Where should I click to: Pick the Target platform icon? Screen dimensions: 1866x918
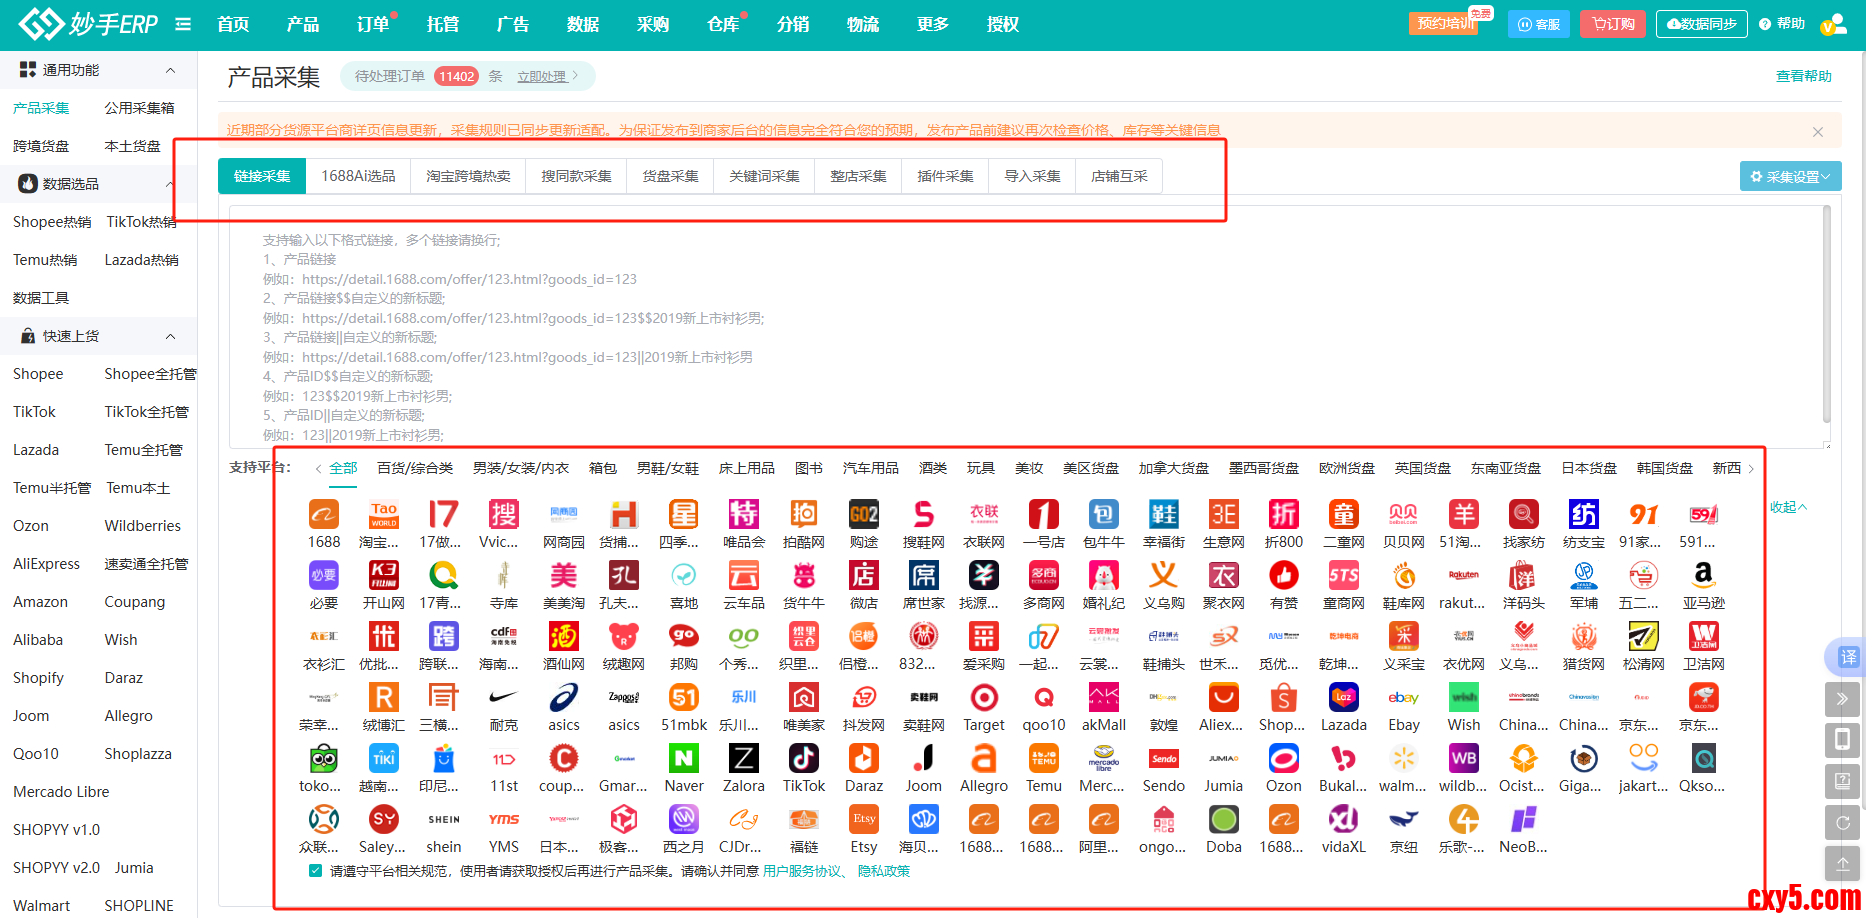[983, 698]
